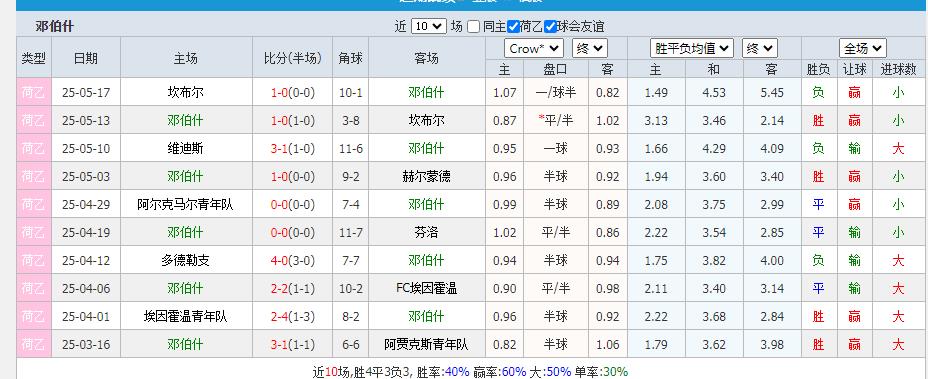The width and height of the screenshot is (928, 379).
Task: Open 赫尔蒙德 team link
Action: coord(426,176)
